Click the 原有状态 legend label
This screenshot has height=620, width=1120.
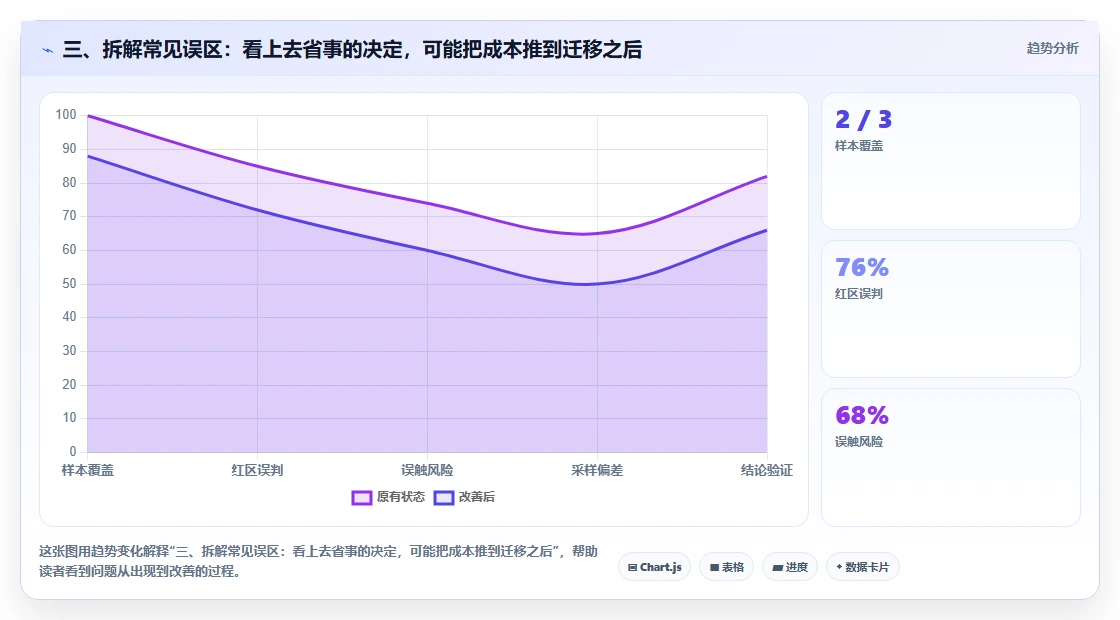(x=401, y=496)
